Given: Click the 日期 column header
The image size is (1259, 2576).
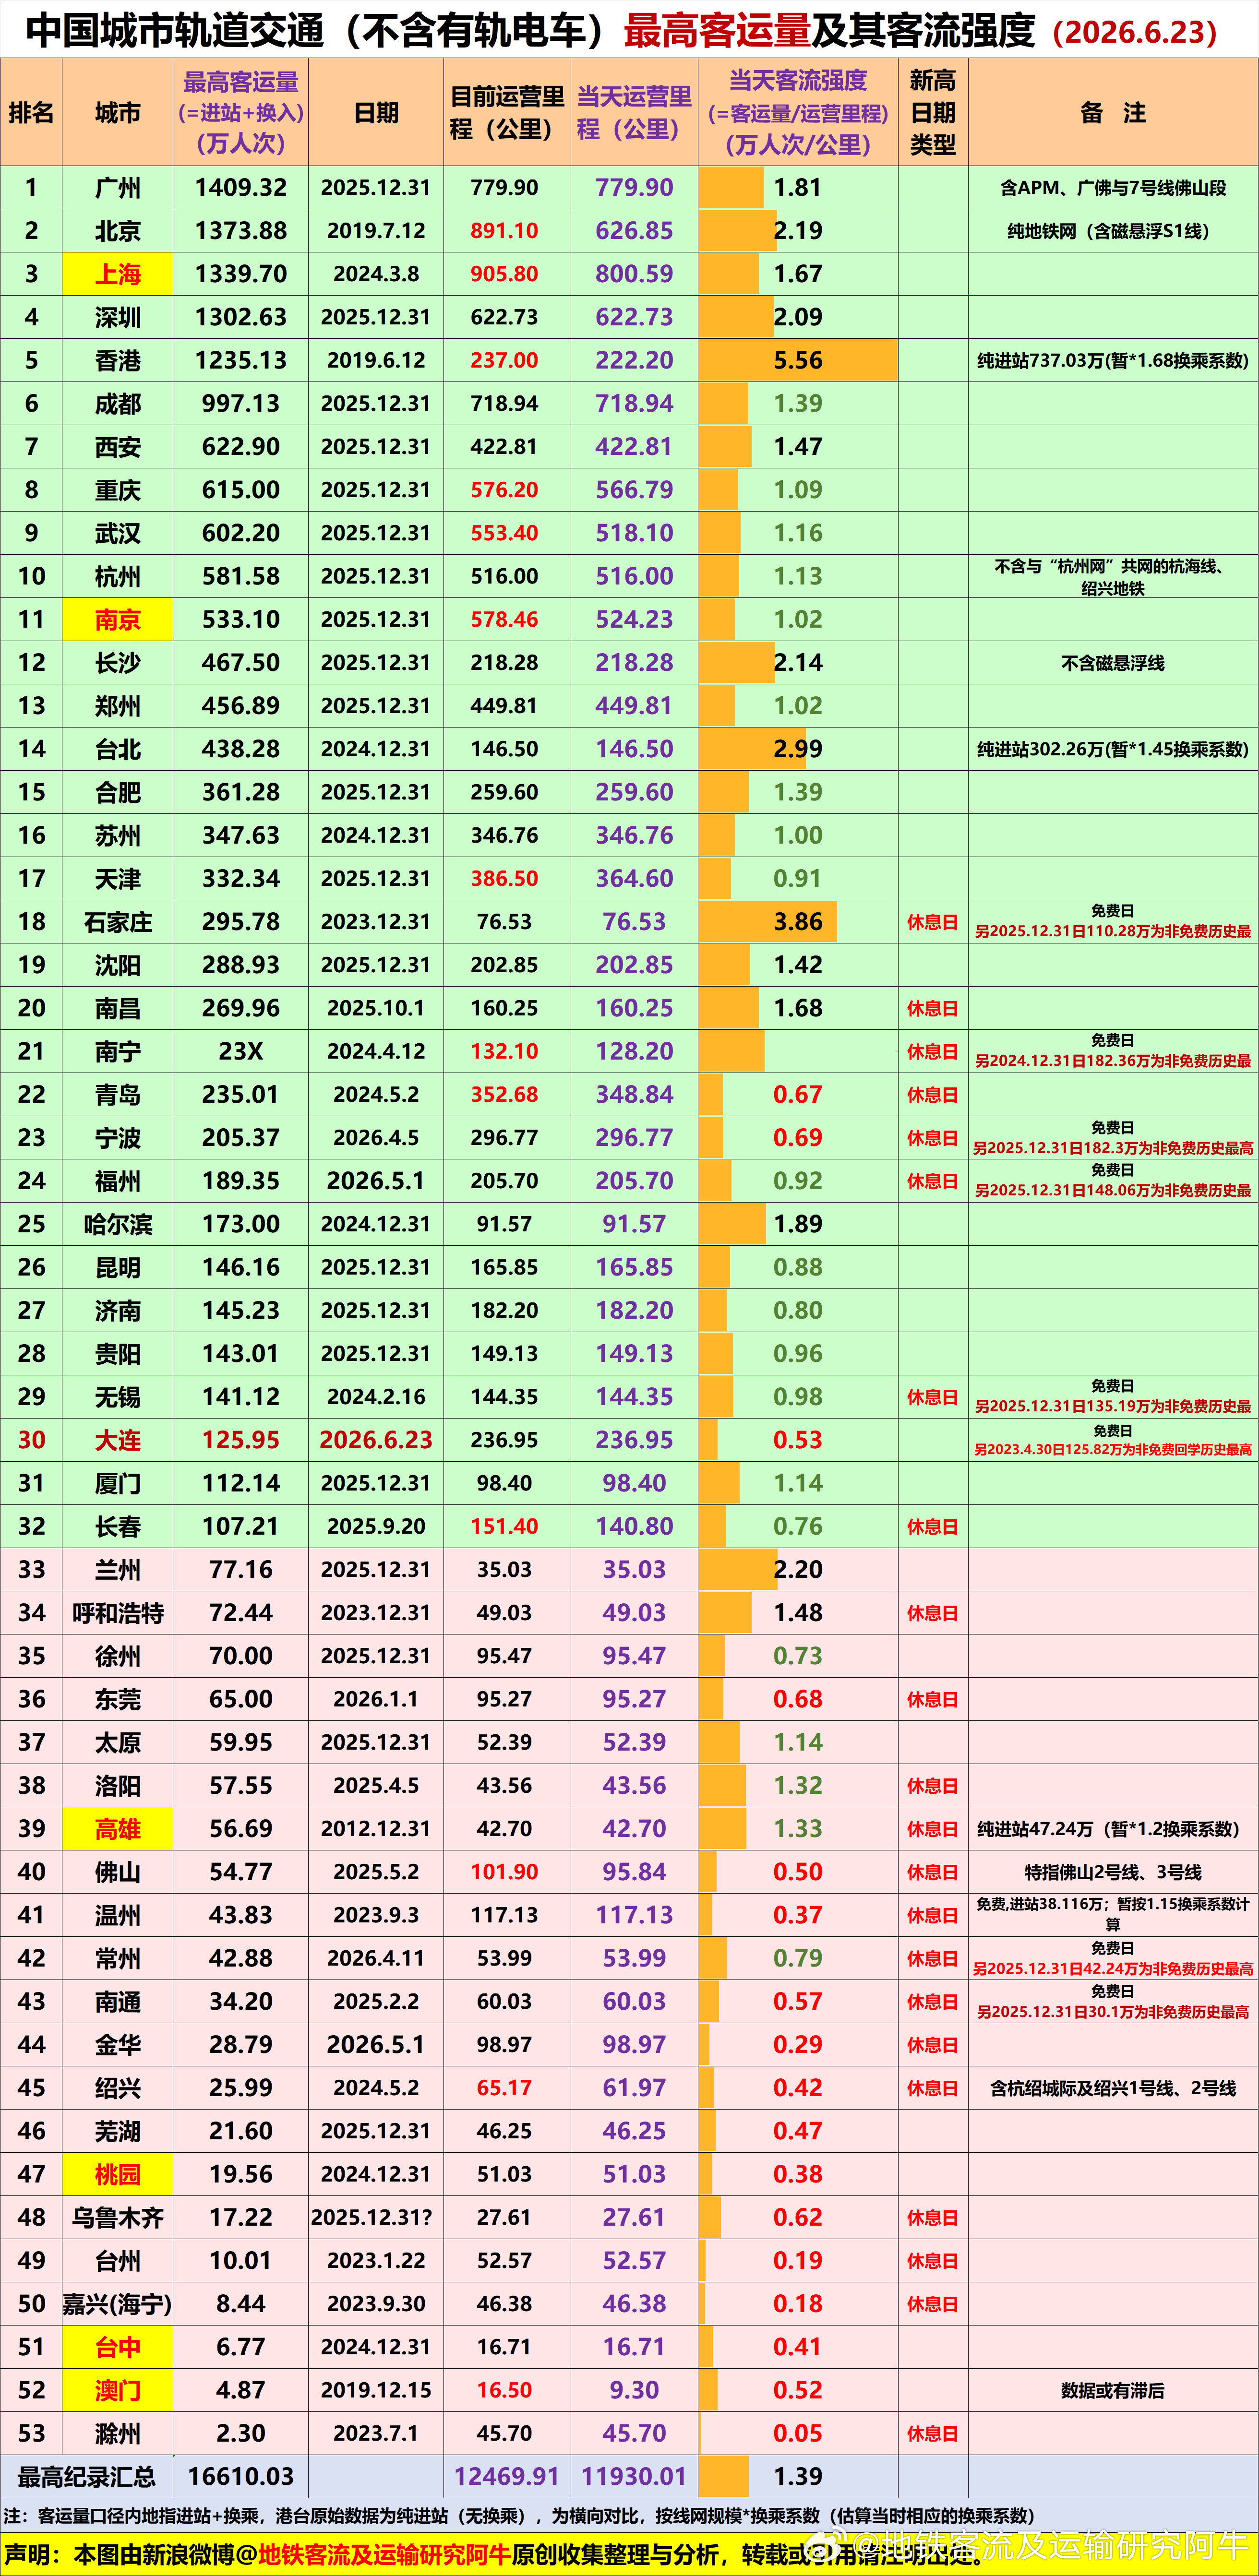Looking at the screenshot, I should coord(376,112).
